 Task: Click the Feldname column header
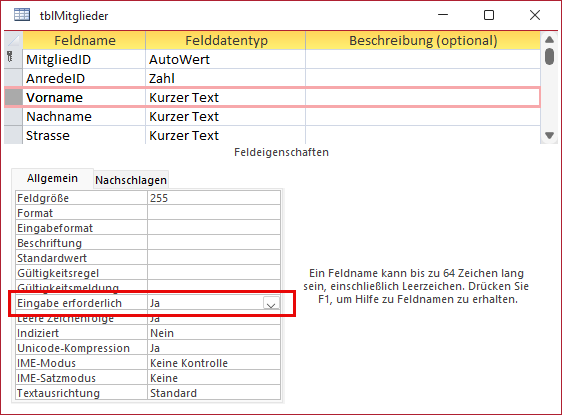[84, 40]
